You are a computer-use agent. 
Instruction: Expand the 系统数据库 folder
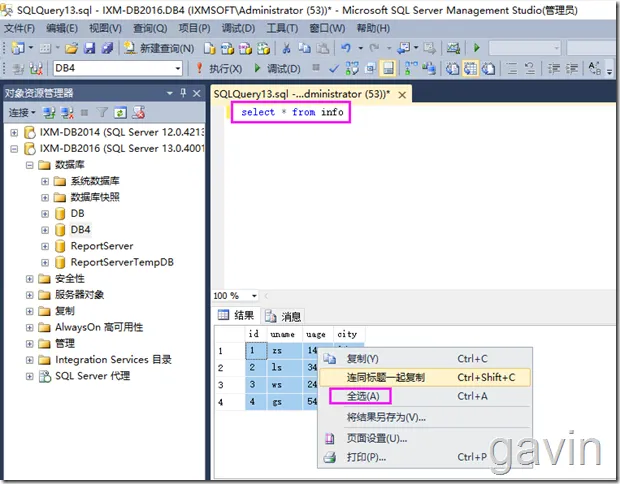tap(45, 181)
